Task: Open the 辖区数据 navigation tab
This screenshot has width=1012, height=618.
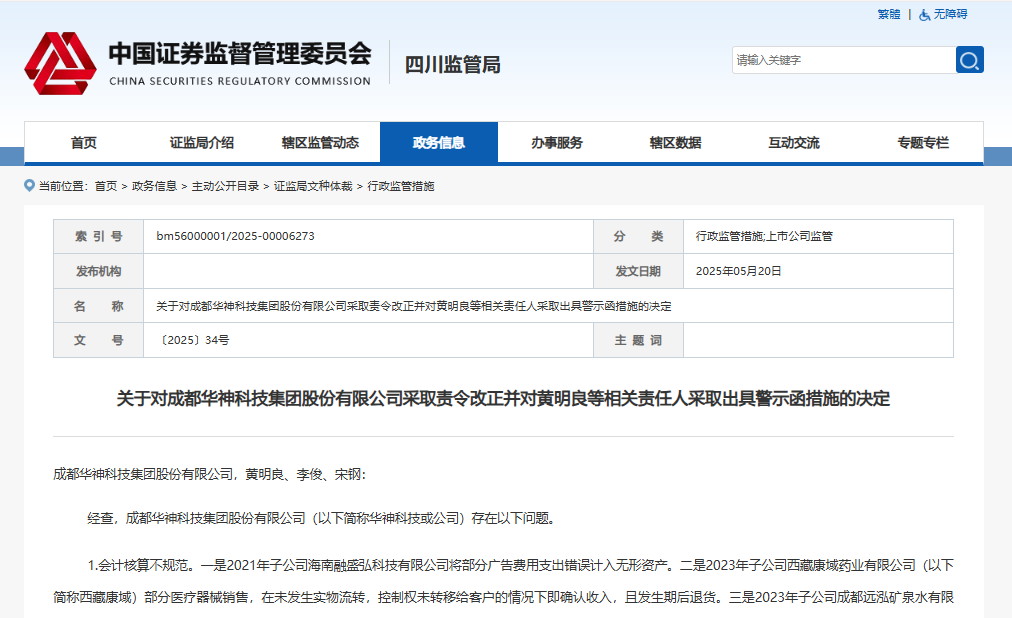Action: click(x=675, y=143)
